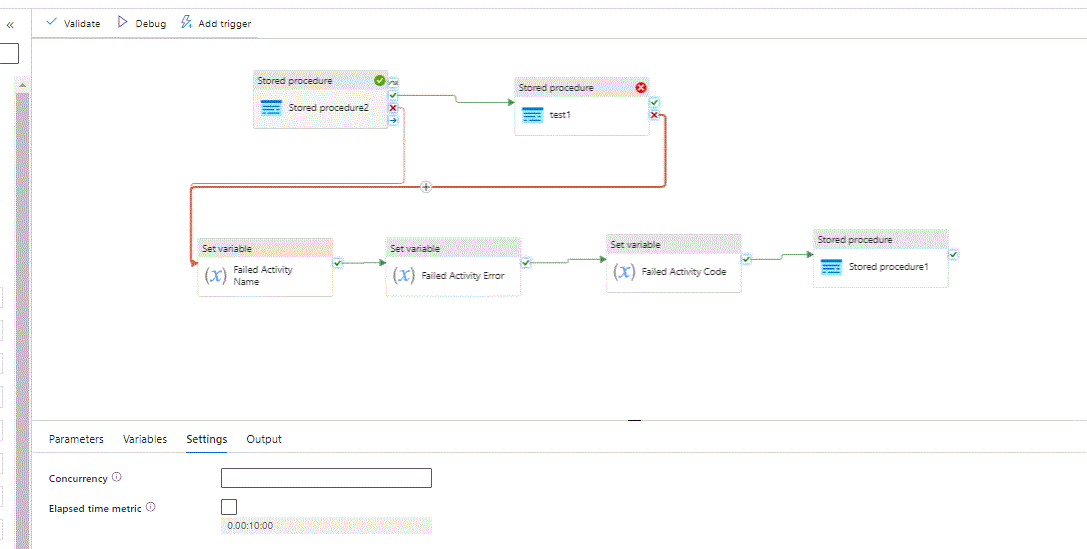Viewport: 1087px width, 549px height.
Task: Collapse the left side panel
Action: pos(10,25)
